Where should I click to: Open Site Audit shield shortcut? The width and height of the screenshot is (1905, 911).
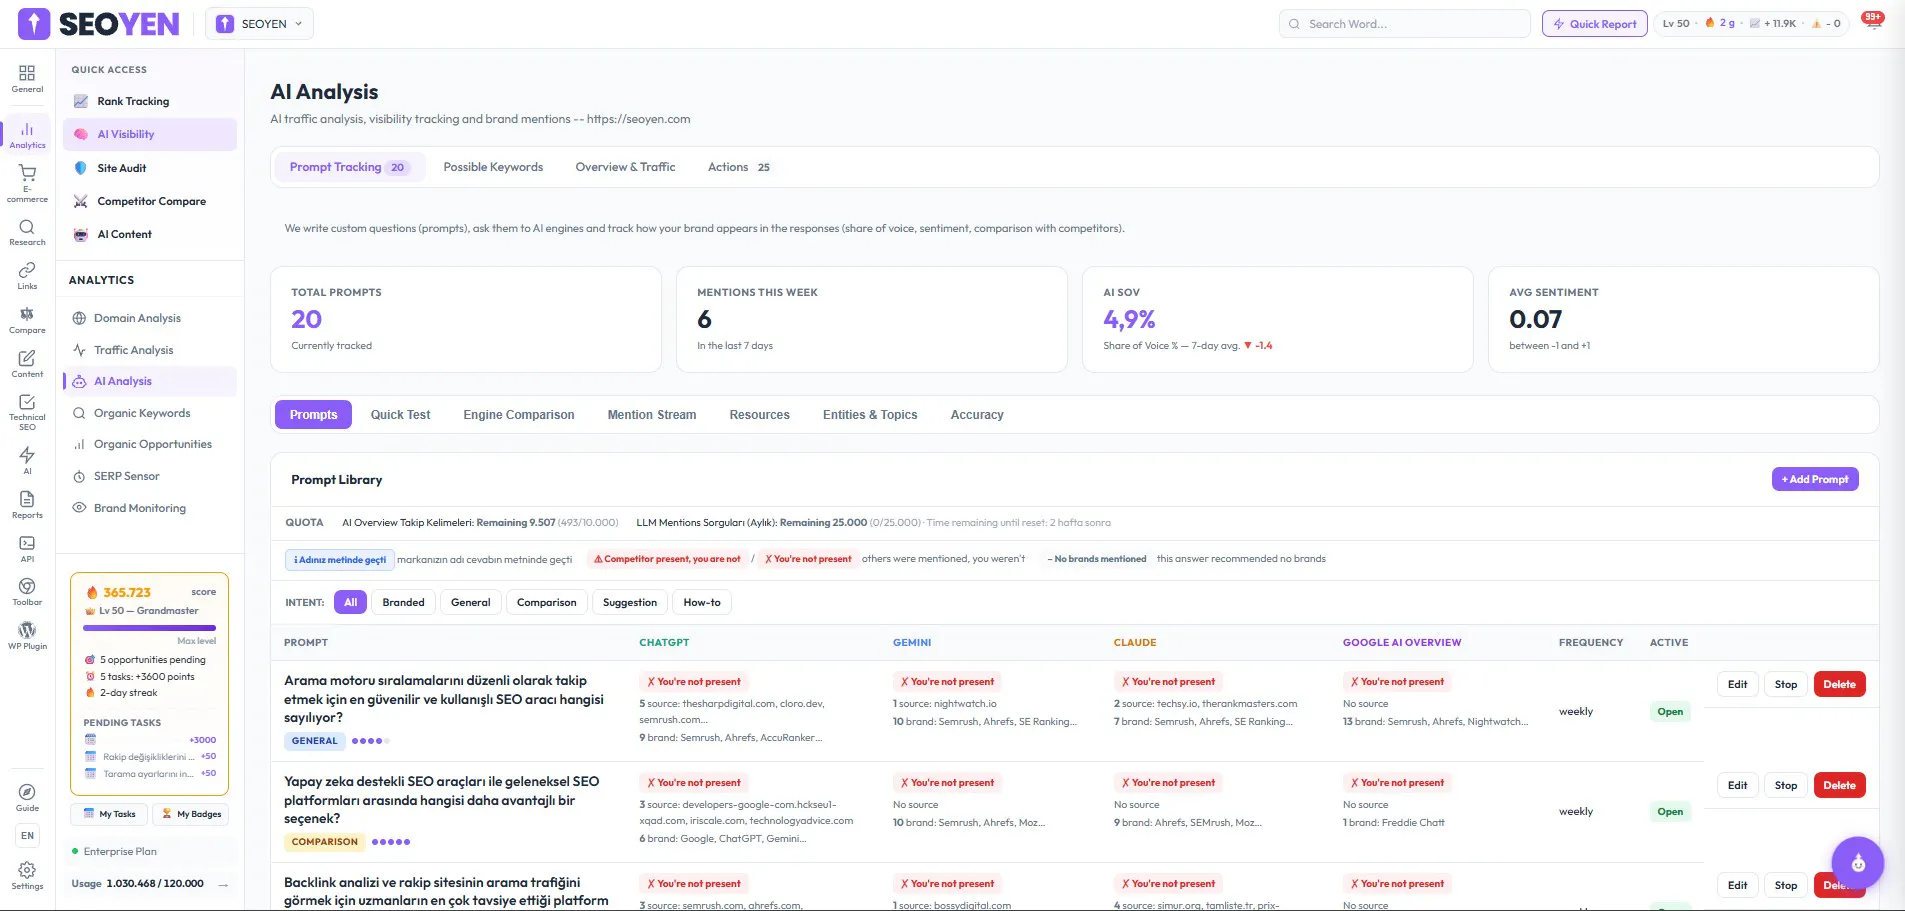pyautogui.click(x=150, y=168)
